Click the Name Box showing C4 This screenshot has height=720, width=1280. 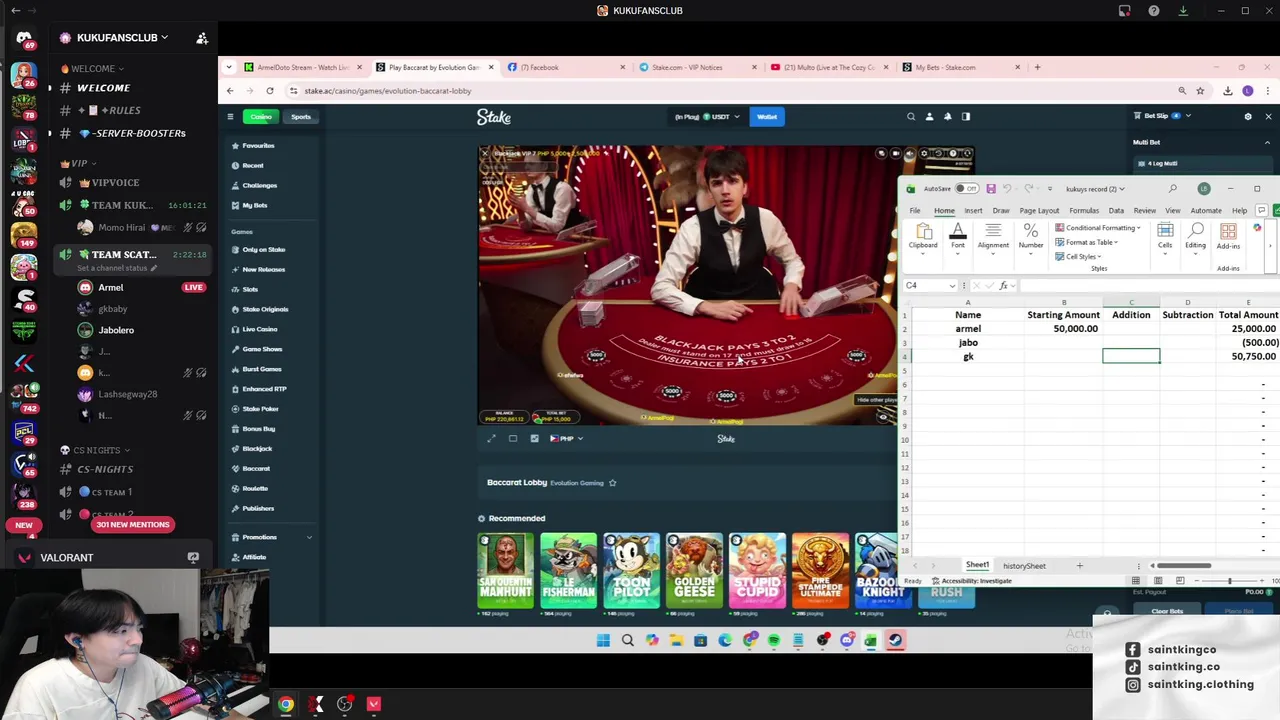(x=930, y=286)
